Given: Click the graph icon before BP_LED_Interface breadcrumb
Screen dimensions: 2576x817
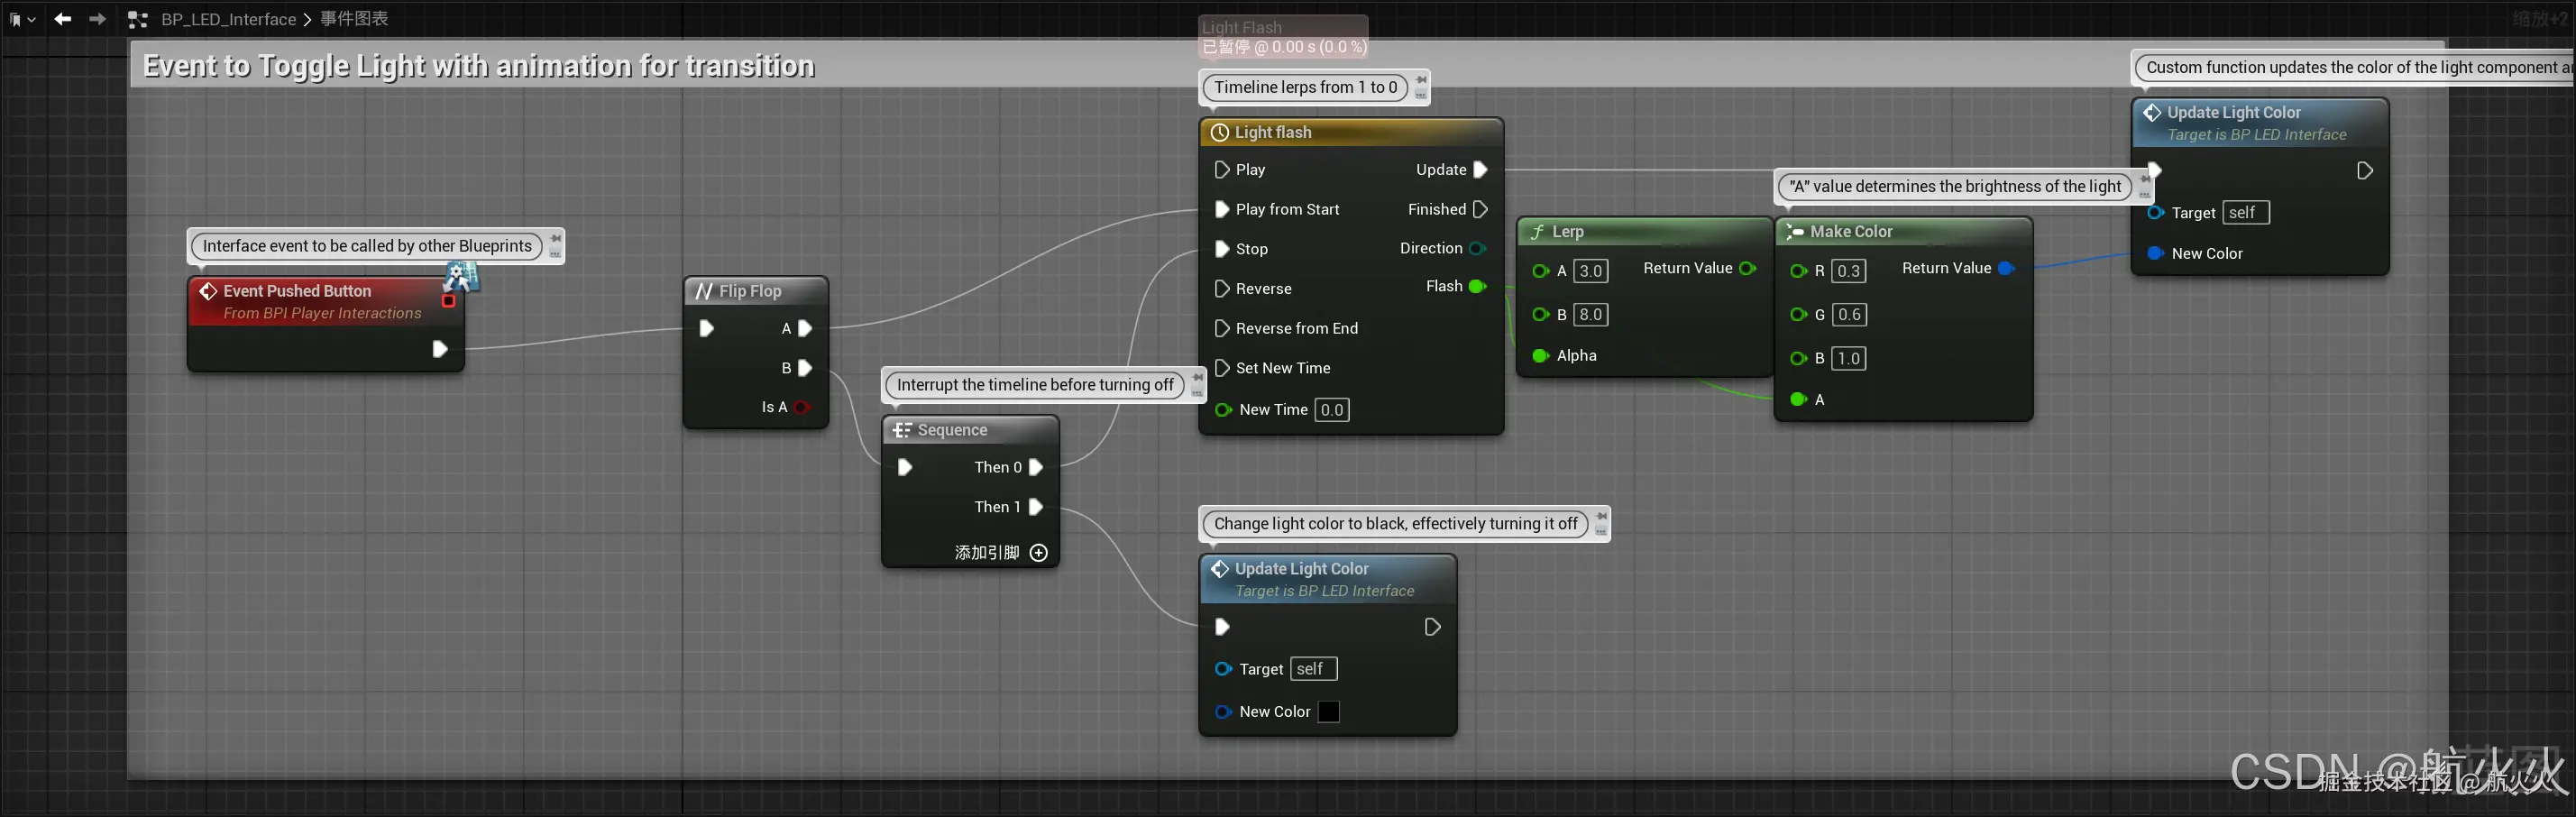Looking at the screenshot, I should [138, 19].
